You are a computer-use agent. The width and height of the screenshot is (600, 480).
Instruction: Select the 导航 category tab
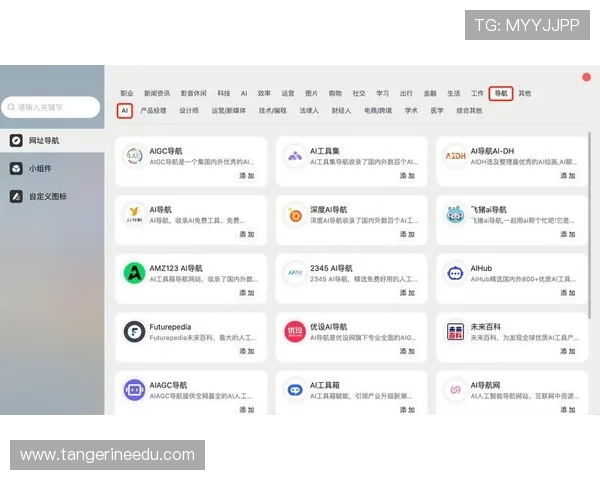[501, 93]
